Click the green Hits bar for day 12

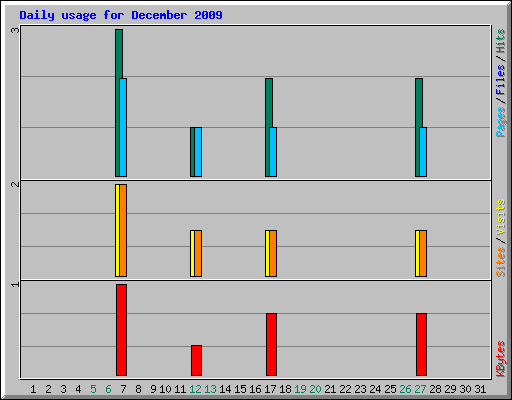pyautogui.click(x=192, y=152)
